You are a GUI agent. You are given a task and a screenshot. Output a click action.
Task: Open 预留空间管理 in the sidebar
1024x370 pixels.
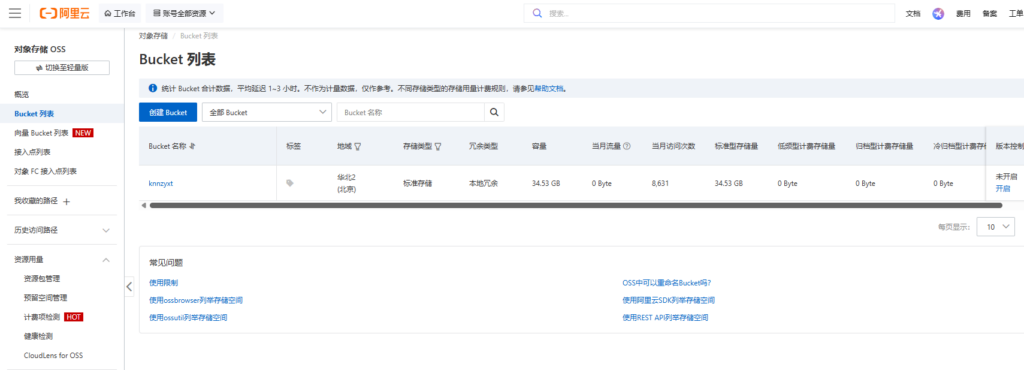click(x=45, y=298)
